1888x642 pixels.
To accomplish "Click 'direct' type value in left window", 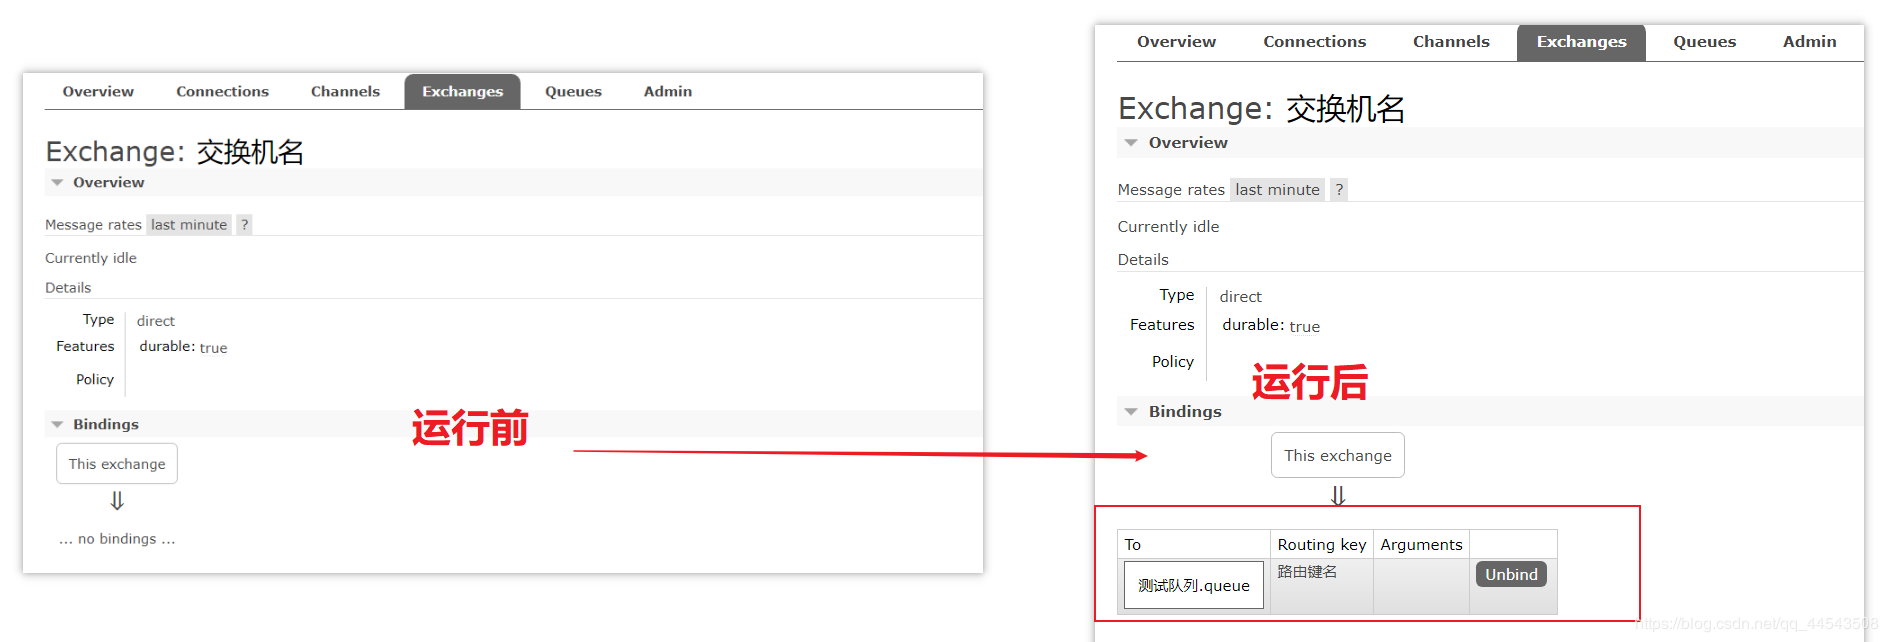I will [x=156, y=321].
